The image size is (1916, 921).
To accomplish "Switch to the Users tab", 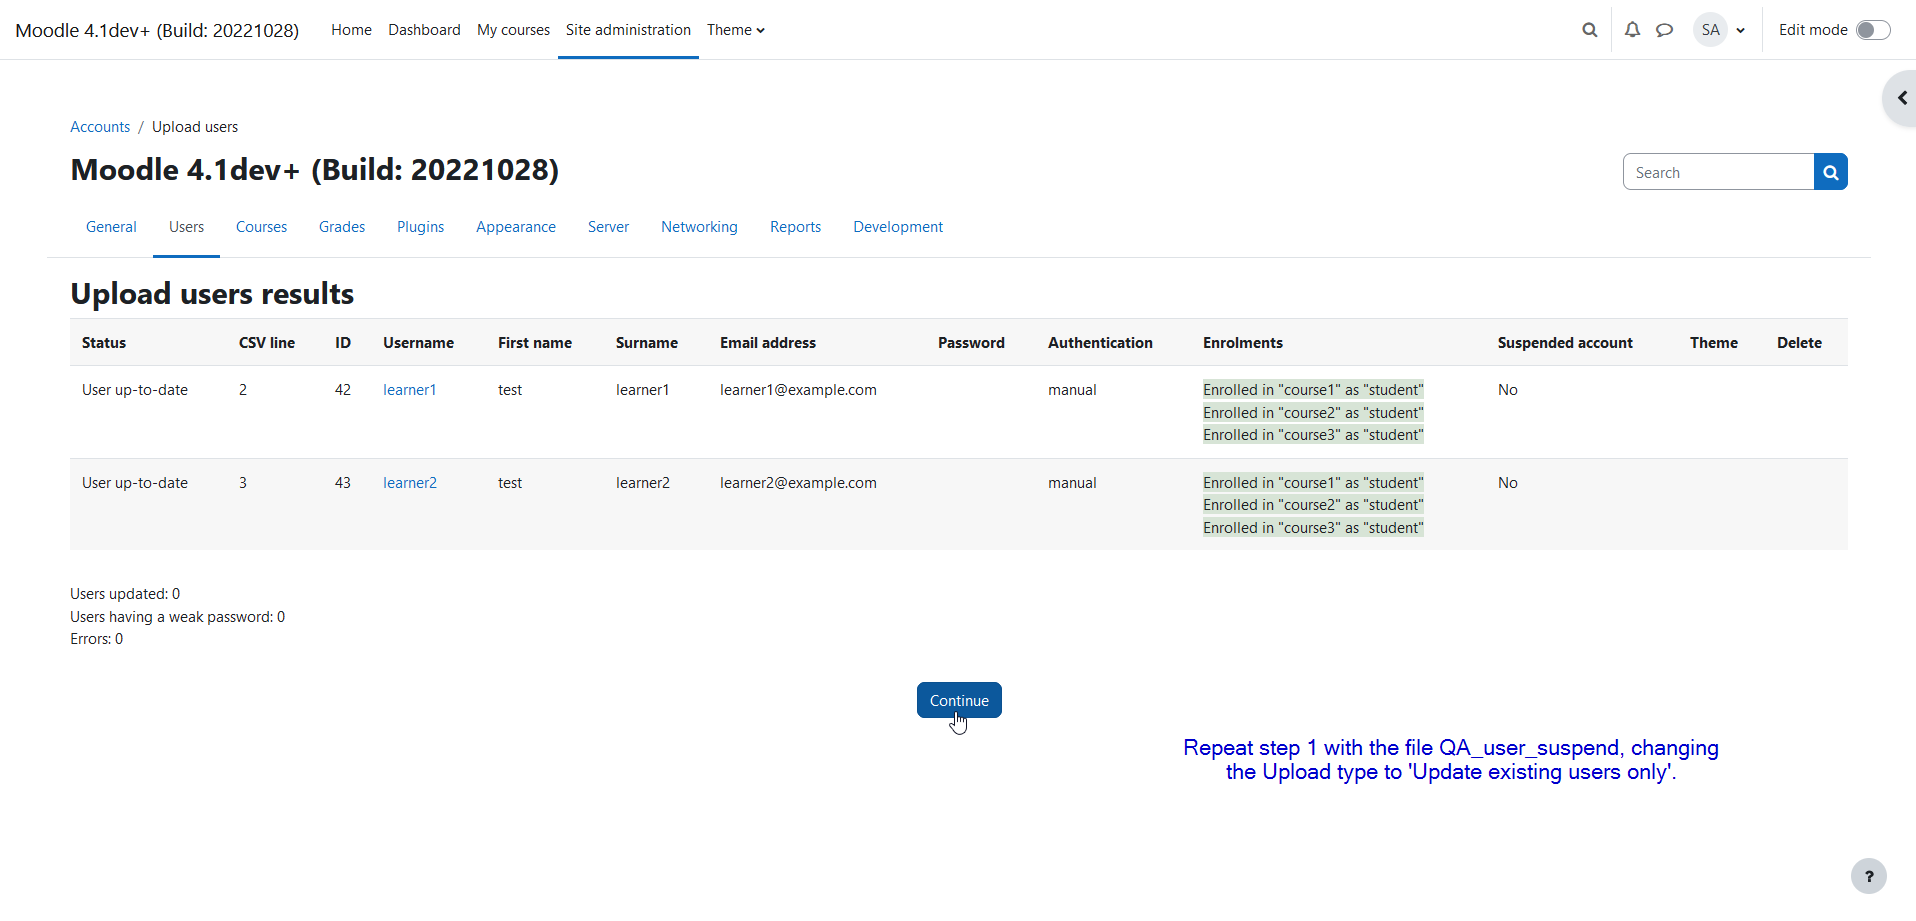I will coord(186,227).
